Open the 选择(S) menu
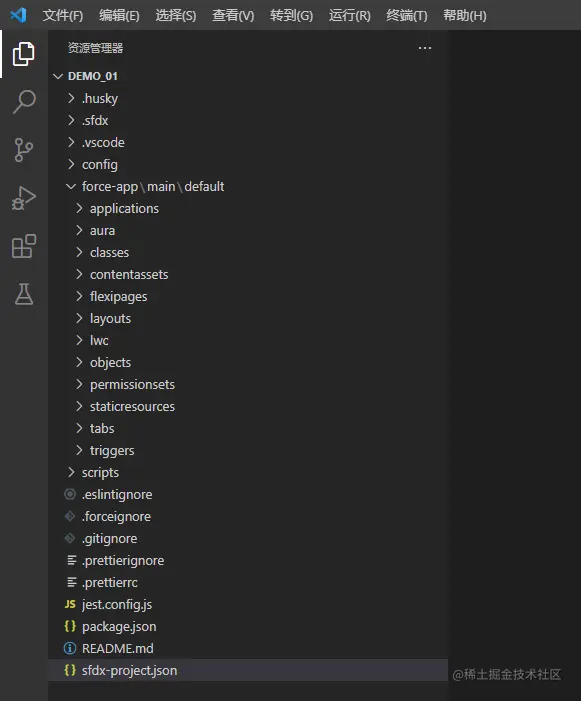The width and height of the screenshot is (581, 701). [176, 16]
